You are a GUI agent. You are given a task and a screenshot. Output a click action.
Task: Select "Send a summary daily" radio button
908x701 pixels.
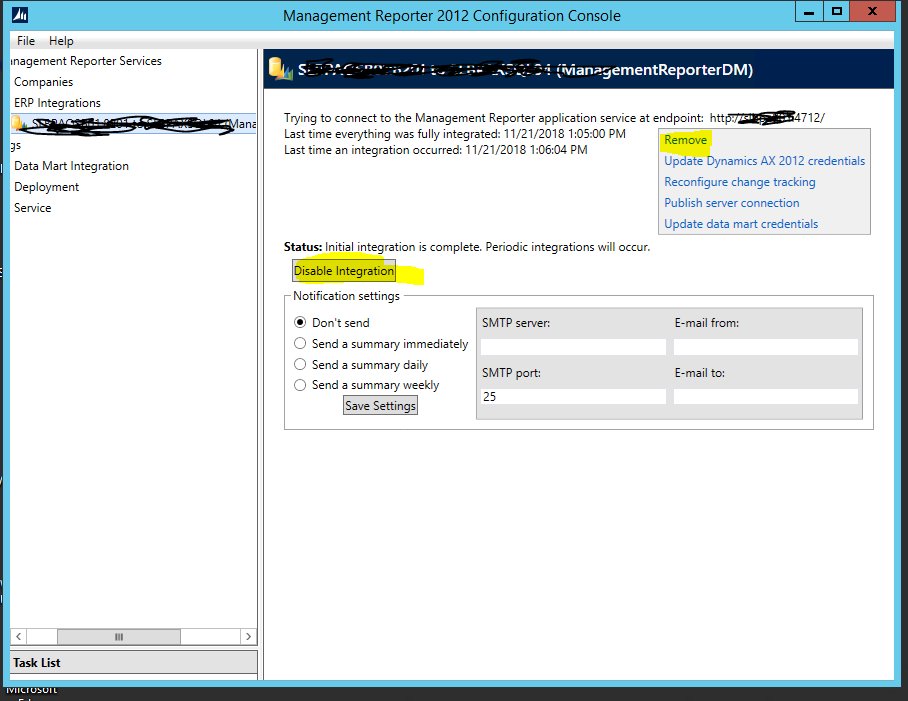click(x=300, y=365)
